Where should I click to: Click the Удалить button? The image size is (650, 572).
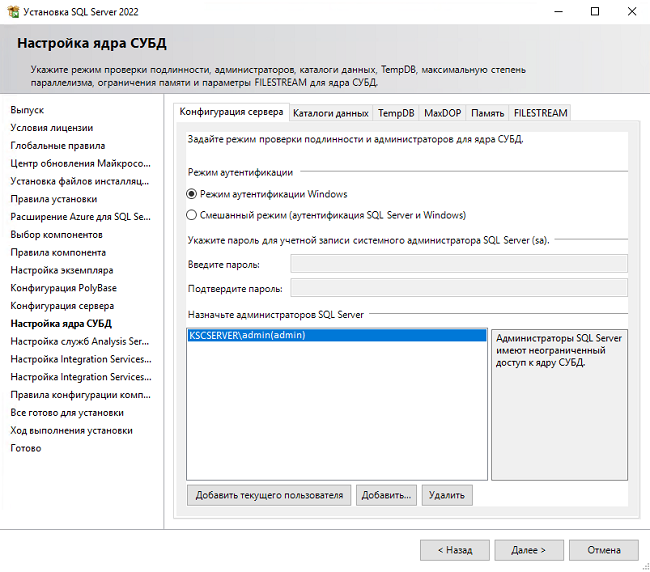447,495
